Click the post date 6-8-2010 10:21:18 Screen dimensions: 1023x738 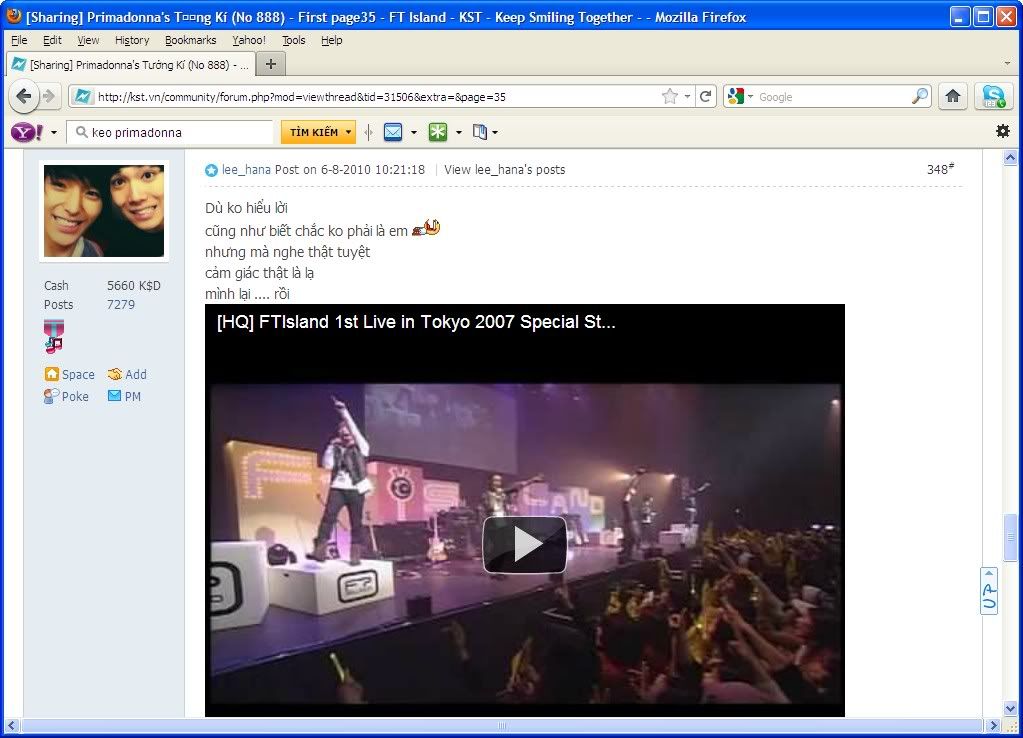coord(373,170)
